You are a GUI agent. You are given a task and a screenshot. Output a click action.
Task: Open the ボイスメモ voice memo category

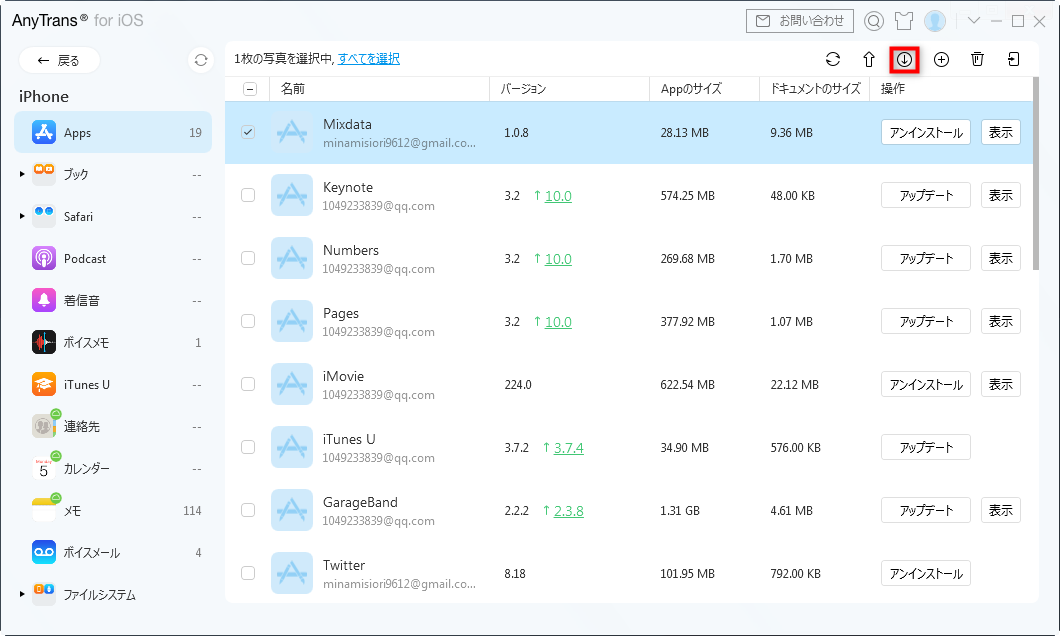[113, 343]
